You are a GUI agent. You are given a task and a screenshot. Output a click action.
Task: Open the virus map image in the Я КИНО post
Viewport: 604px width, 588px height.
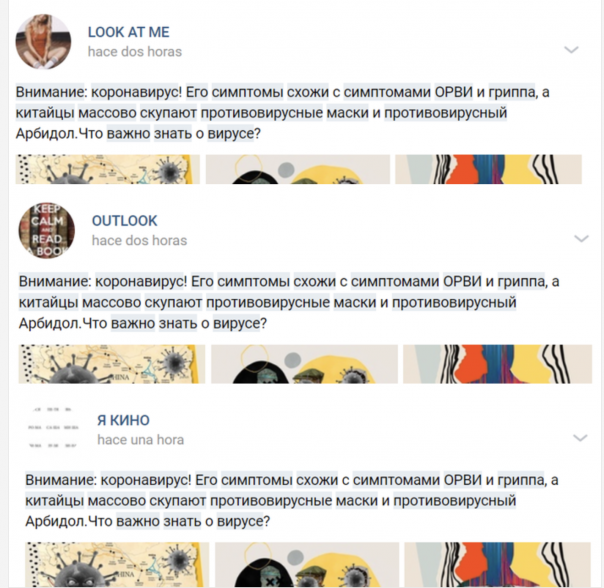[x=117, y=565]
